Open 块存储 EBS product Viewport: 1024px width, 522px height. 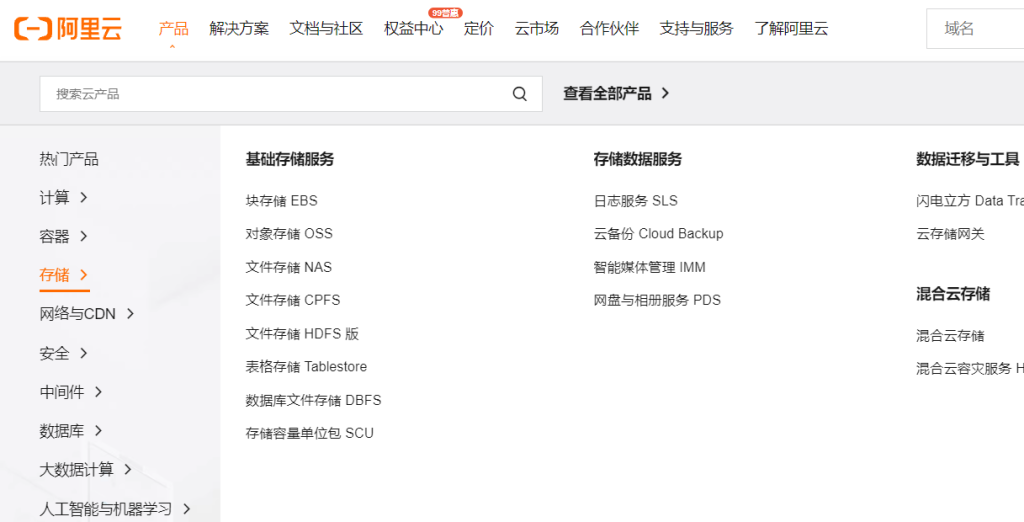(x=281, y=201)
